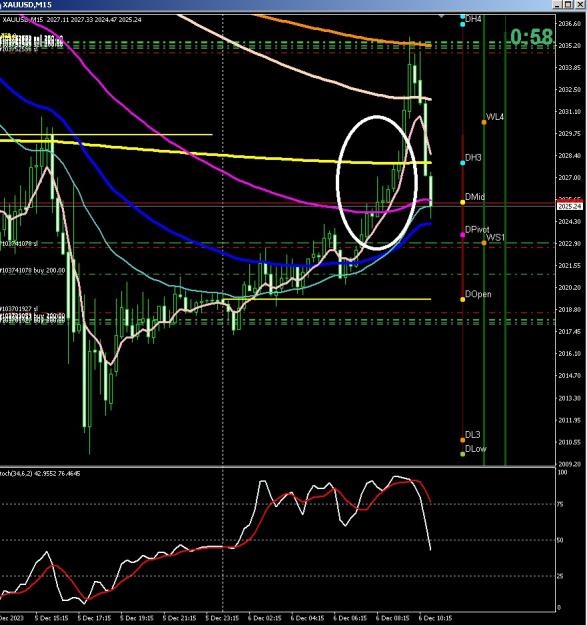Click the orange WS1 weekly marker
This screenshot has width=587, height=625.
pos(484,243)
